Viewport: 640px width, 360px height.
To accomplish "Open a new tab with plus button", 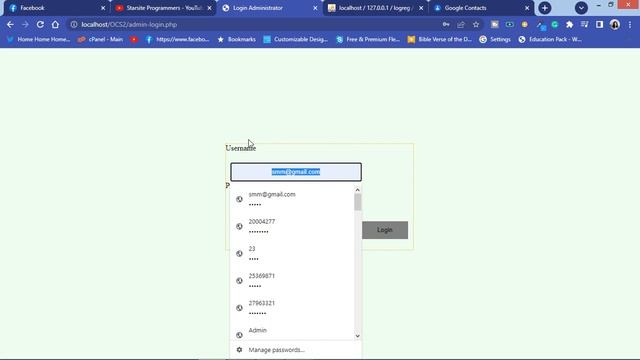I will click(x=544, y=8).
